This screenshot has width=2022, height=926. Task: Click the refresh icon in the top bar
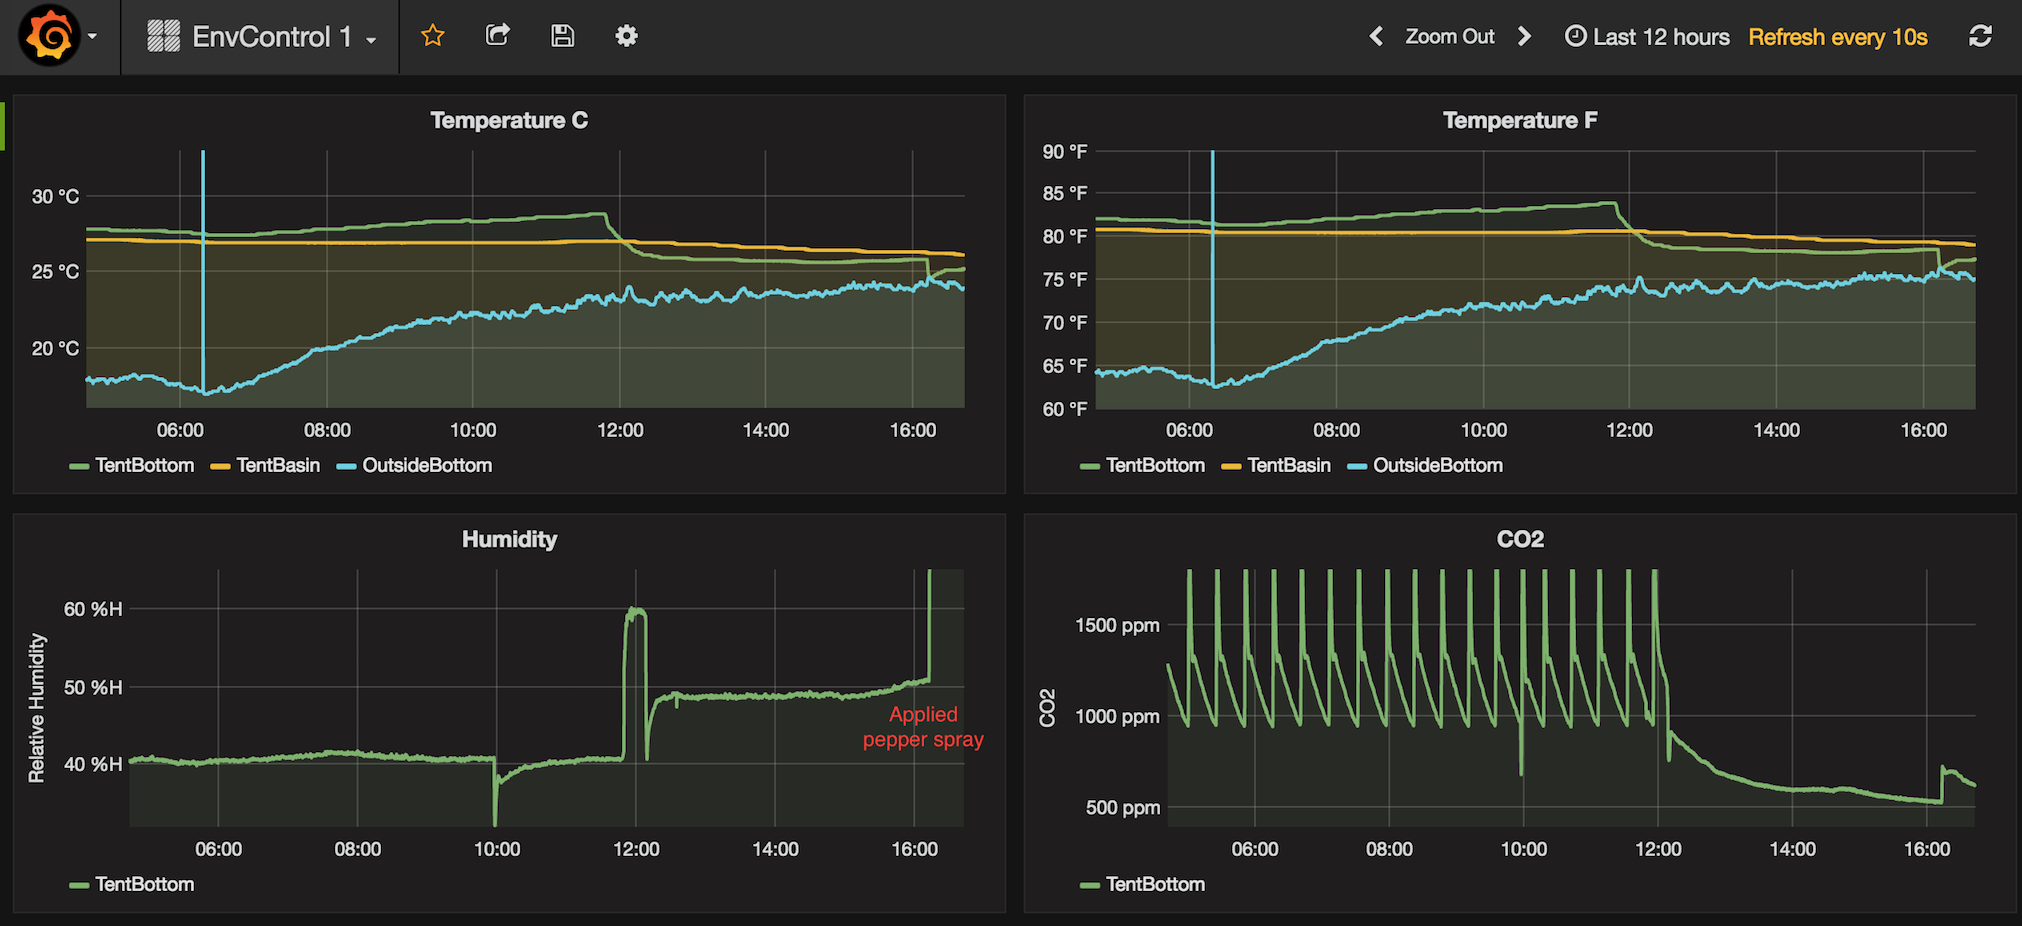(1980, 36)
